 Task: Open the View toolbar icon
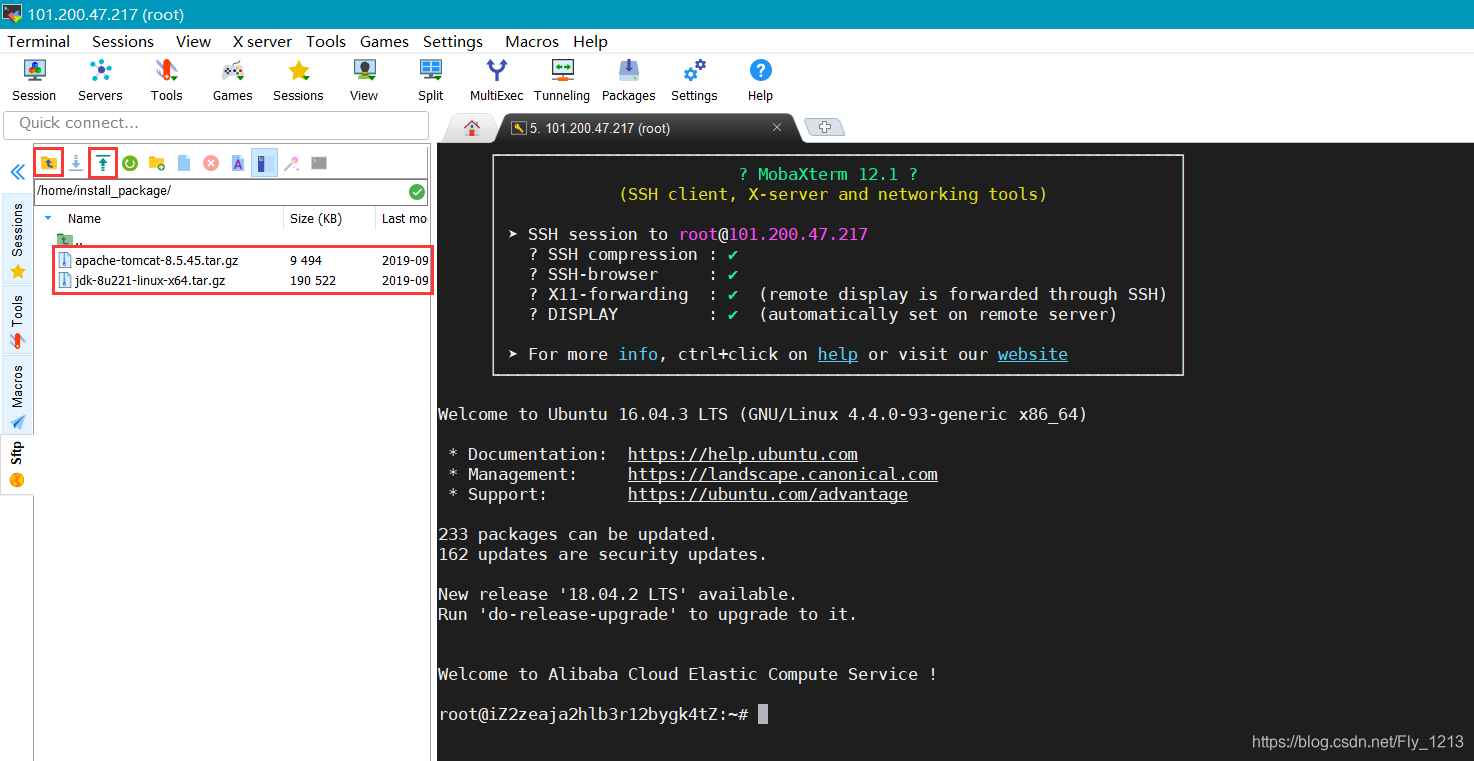(x=364, y=80)
